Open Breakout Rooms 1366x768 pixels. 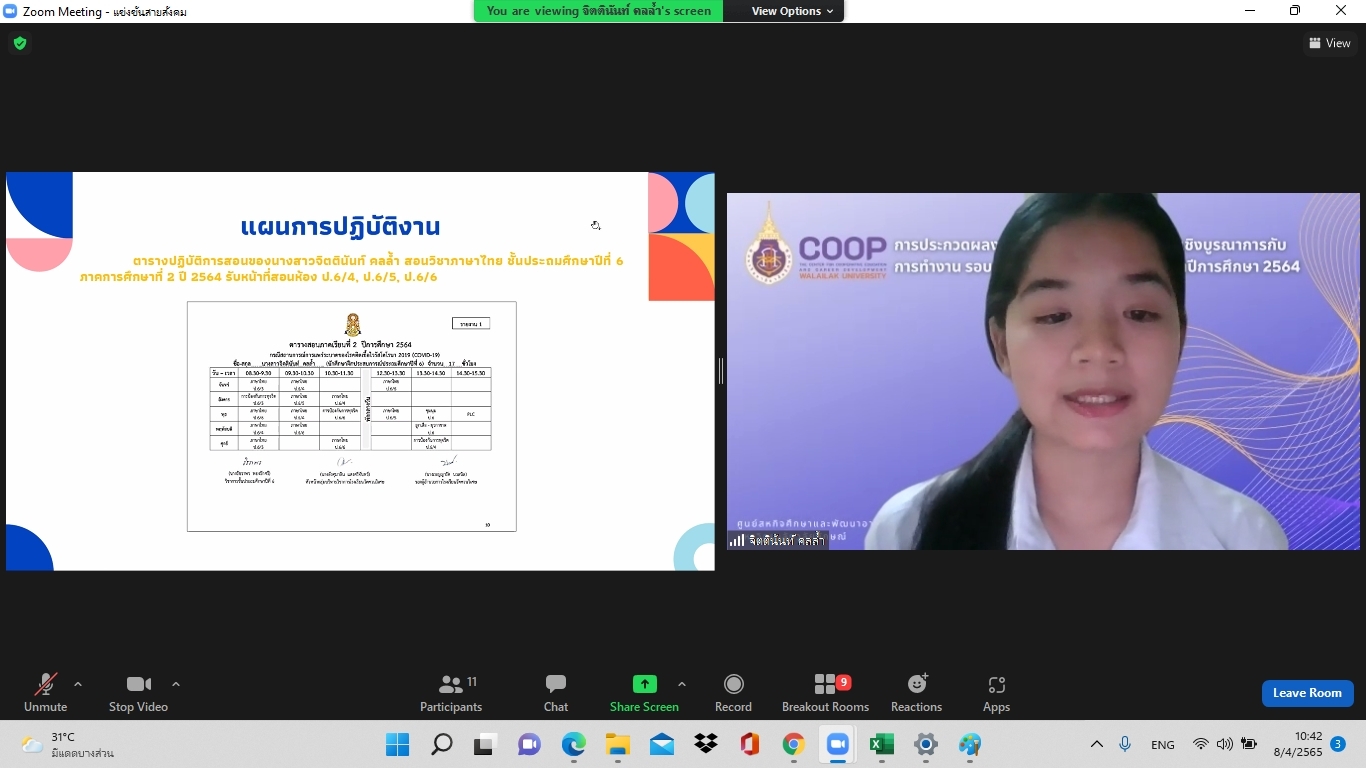825,693
